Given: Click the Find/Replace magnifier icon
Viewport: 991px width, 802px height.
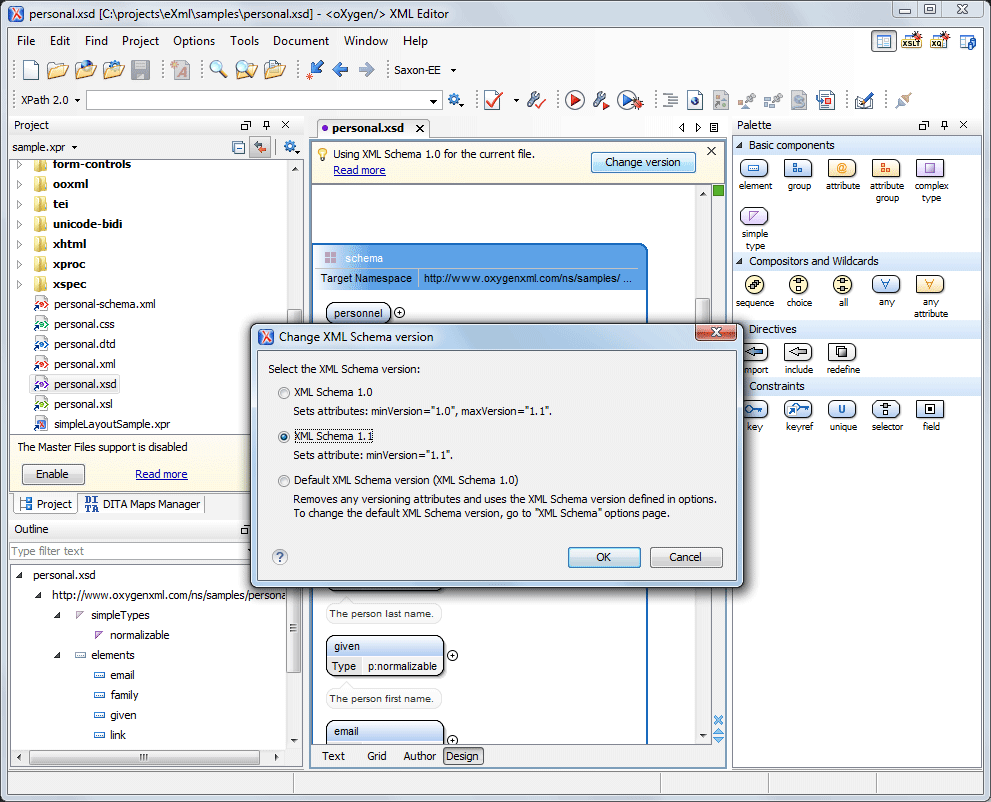Looking at the screenshot, I should click(x=218, y=70).
